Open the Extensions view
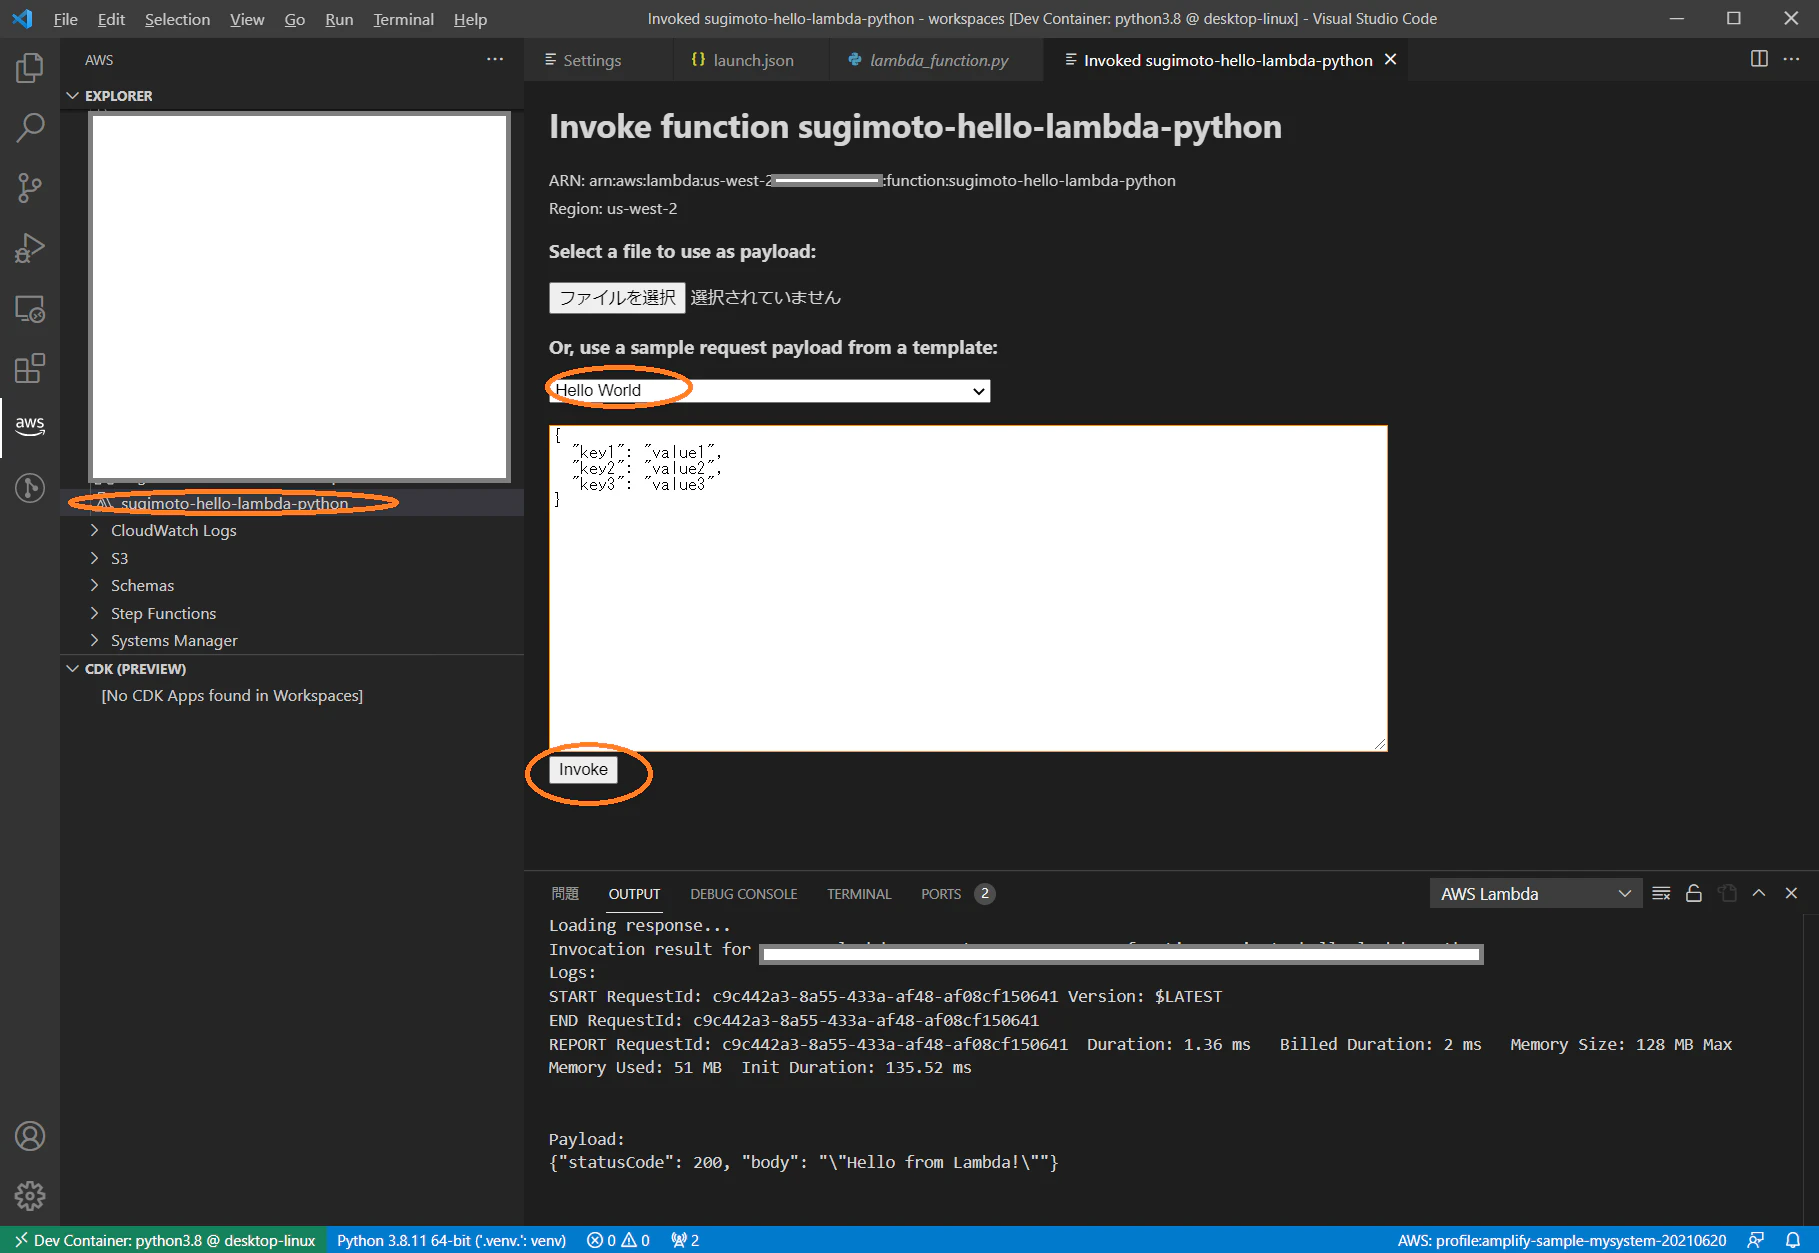This screenshot has width=1819, height=1253. 30,369
